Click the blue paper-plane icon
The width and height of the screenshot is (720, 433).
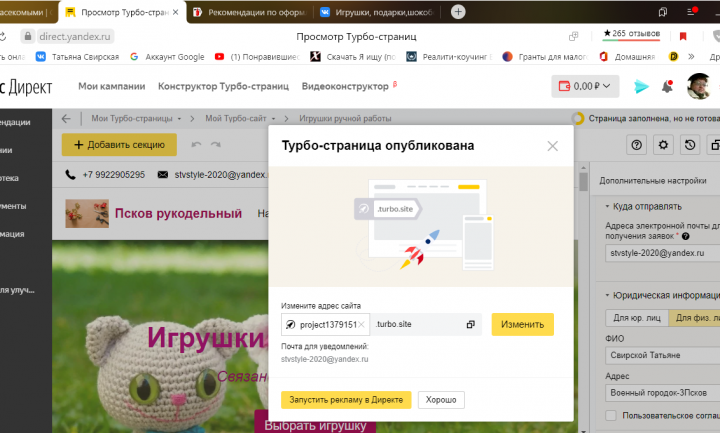641,86
